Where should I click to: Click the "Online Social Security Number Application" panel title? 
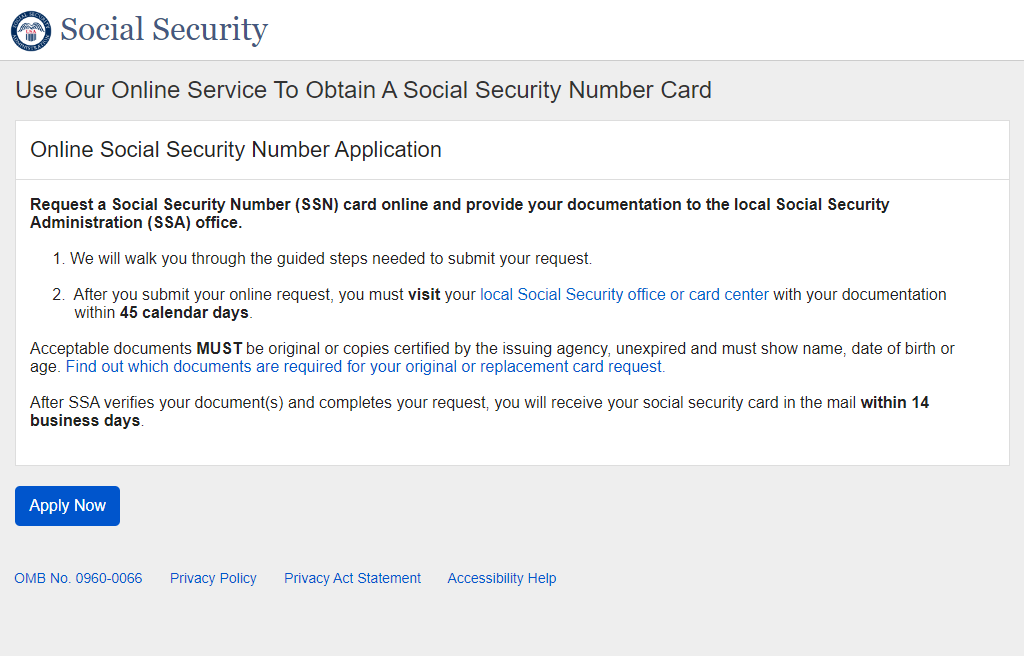pyautogui.click(x=236, y=150)
